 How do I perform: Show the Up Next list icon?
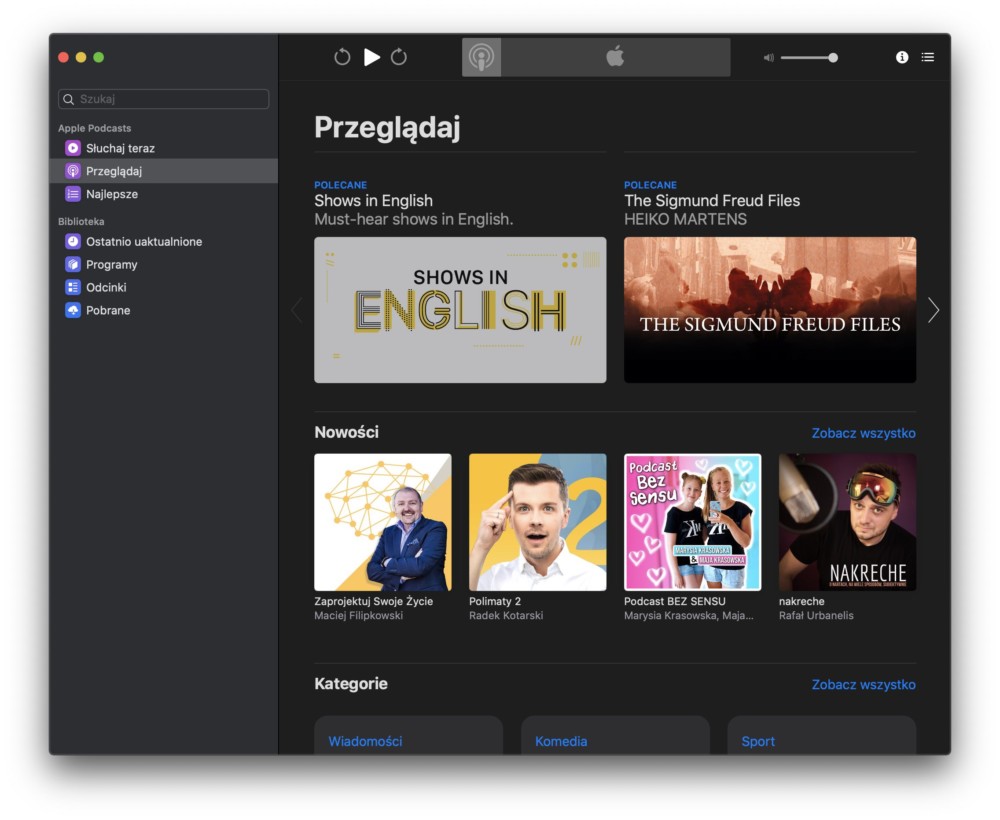tap(928, 57)
